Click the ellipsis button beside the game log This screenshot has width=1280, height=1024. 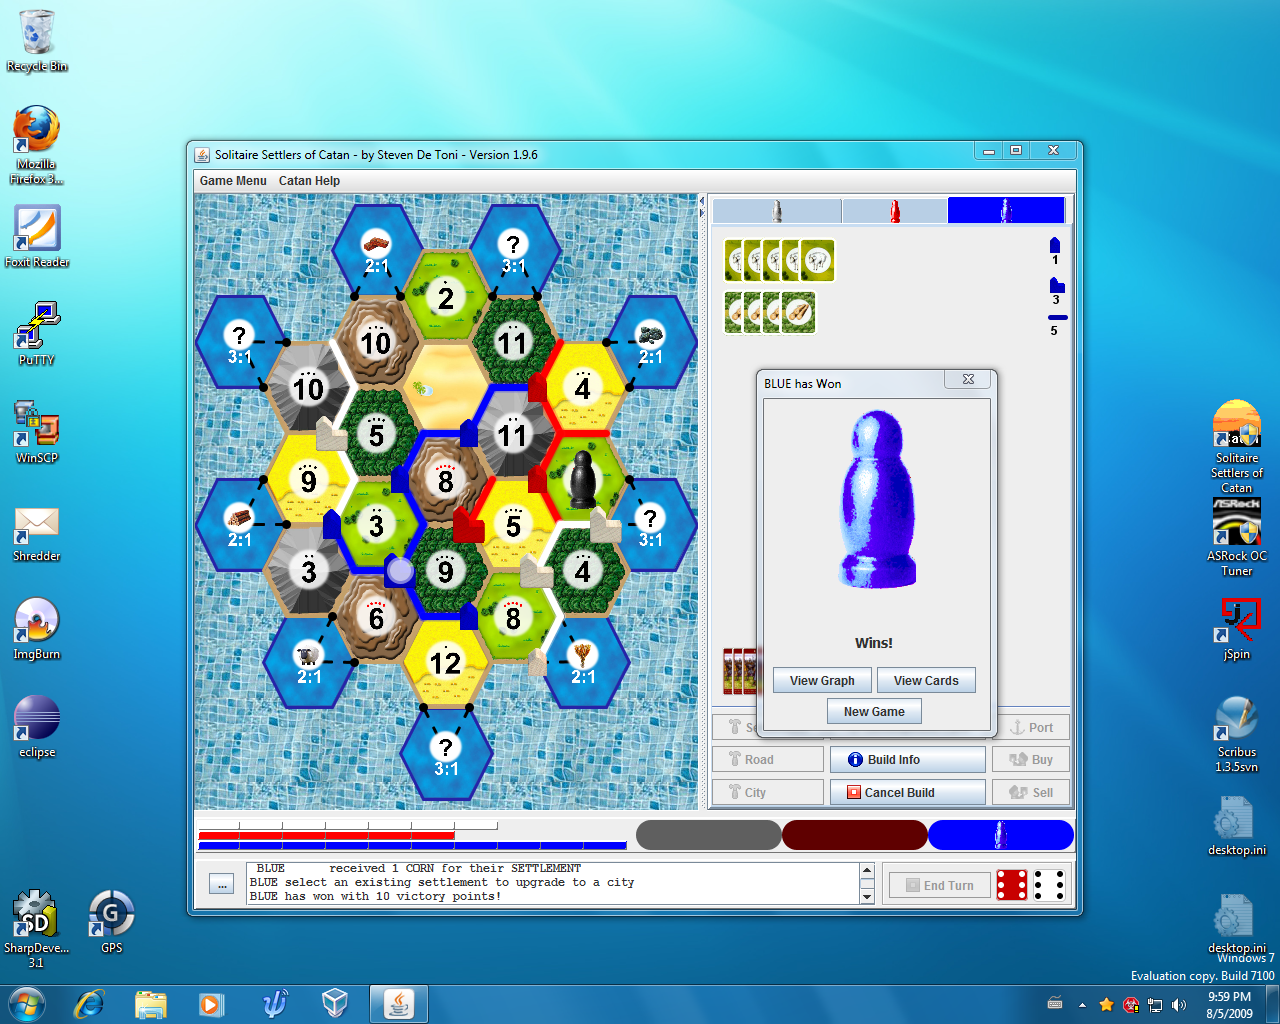coord(222,884)
